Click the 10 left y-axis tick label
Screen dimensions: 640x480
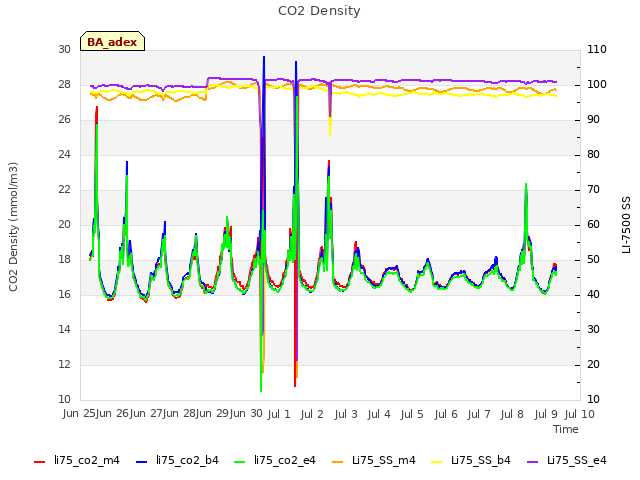pyautogui.click(x=64, y=399)
